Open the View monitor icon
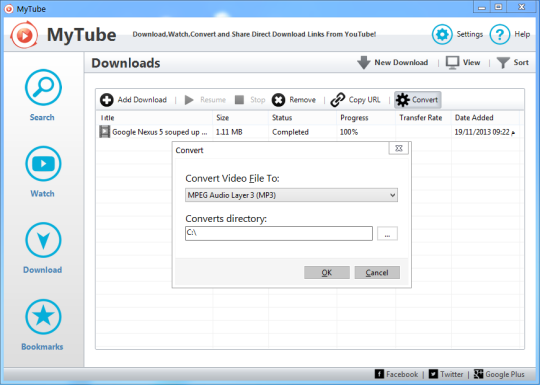This screenshot has height=385, width=540. point(452,63)
